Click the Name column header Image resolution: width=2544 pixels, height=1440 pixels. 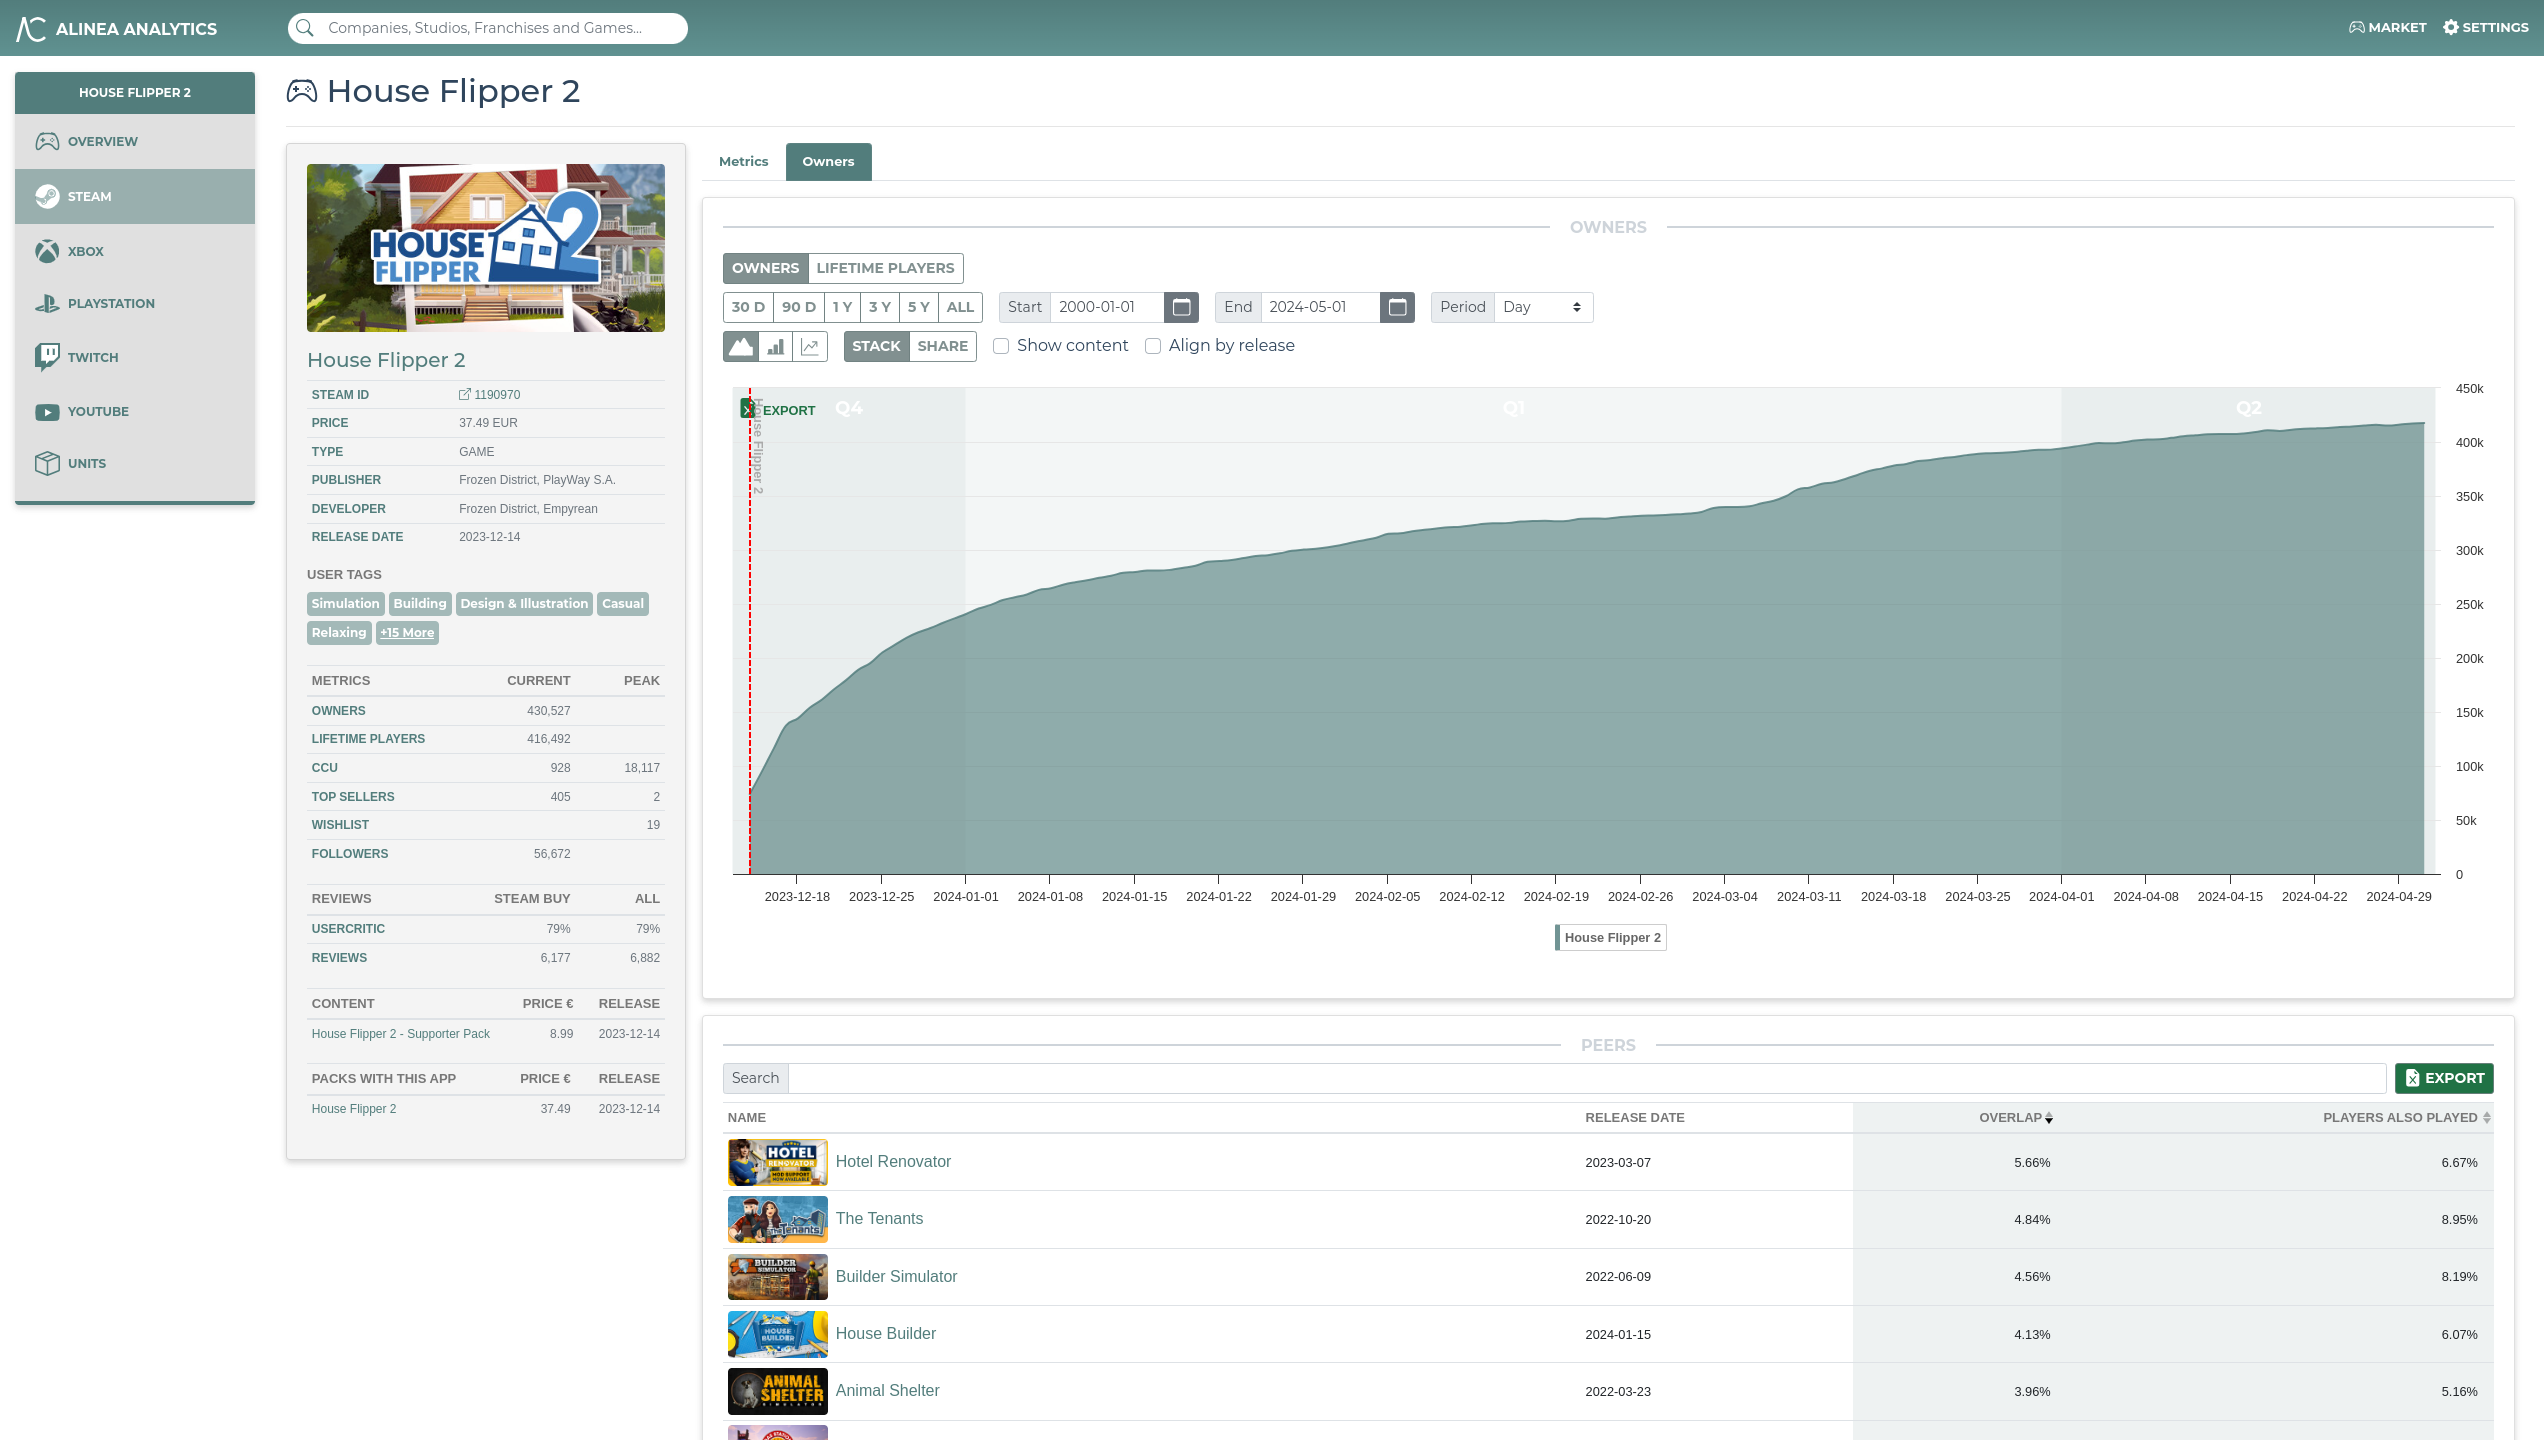click(x=747, y=1118)
